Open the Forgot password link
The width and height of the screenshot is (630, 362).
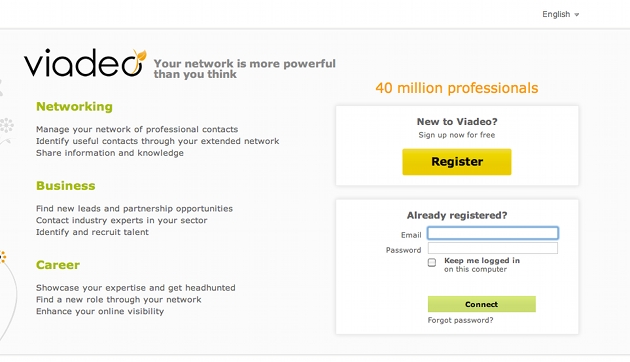point(460,320)
